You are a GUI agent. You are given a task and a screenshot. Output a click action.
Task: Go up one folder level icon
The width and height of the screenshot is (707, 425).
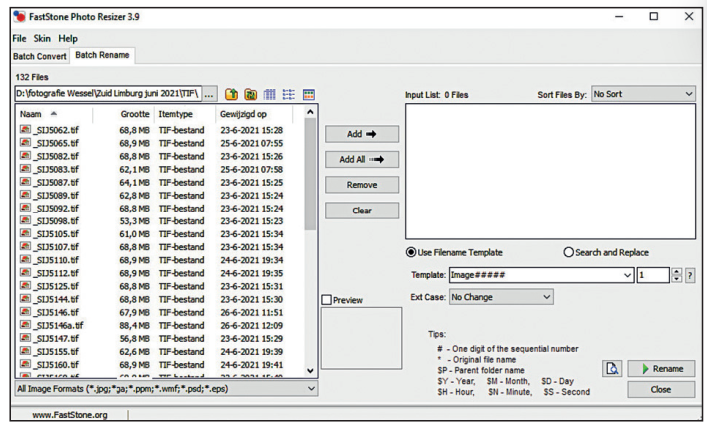click(x=231, y=94)
